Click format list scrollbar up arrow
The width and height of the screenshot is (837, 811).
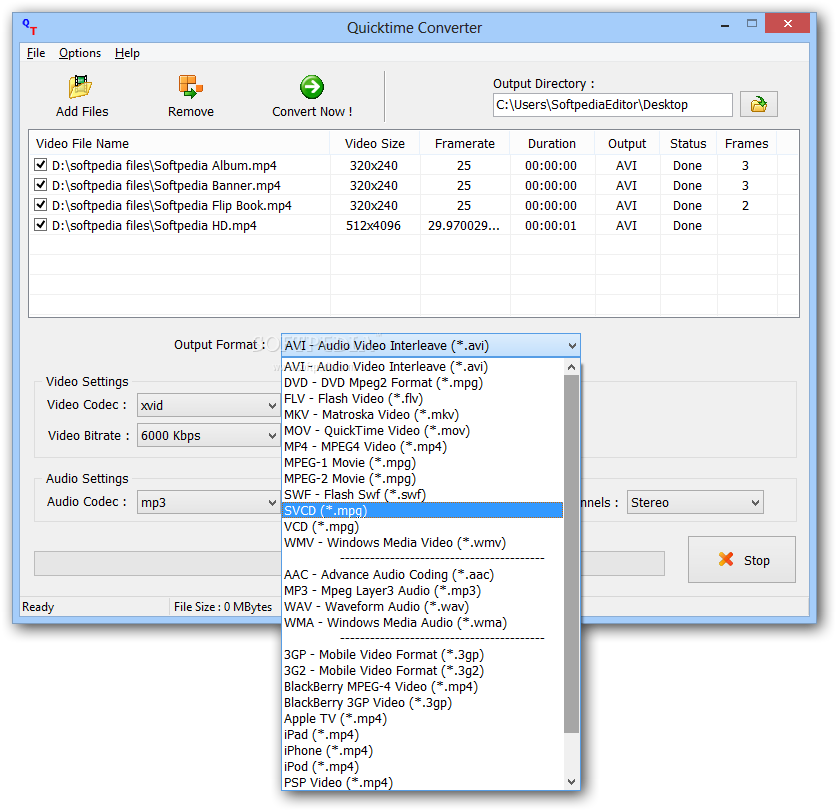pos(571,367)
